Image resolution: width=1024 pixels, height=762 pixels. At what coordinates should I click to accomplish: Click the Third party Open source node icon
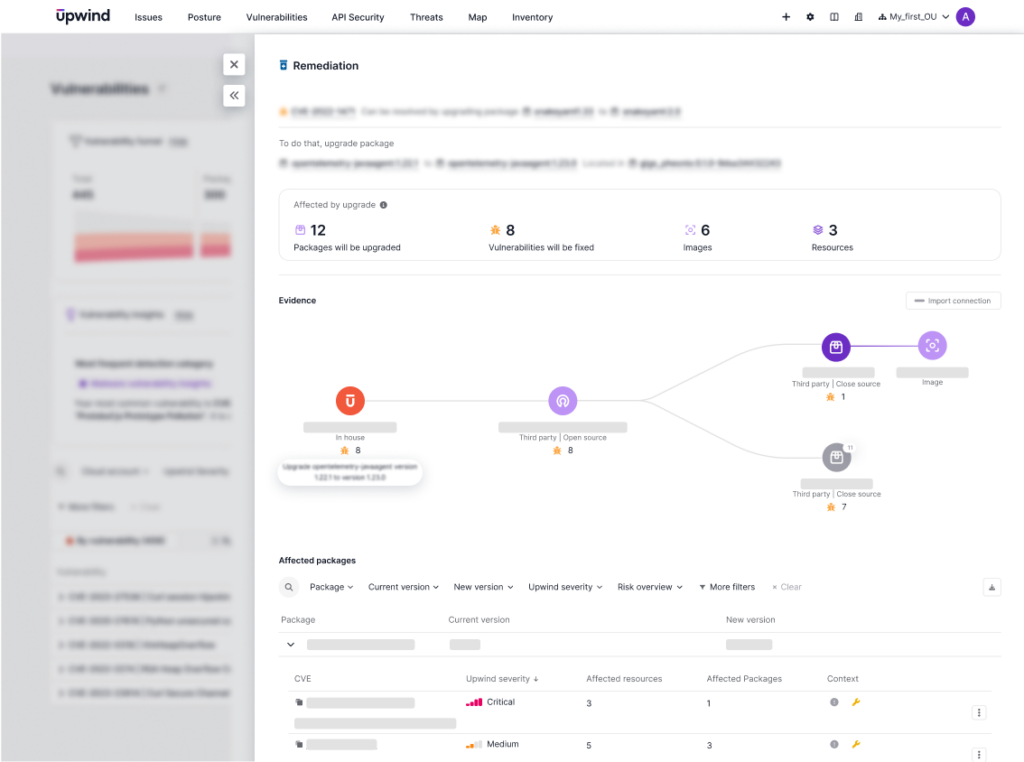point(562,400)
